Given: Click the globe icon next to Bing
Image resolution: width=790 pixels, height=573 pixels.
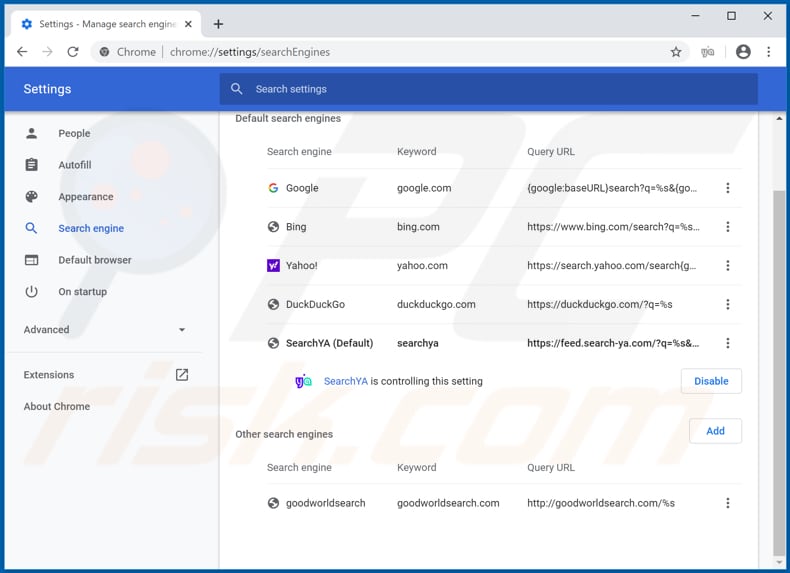Looking at the screenshot, I should coord(273,227).
